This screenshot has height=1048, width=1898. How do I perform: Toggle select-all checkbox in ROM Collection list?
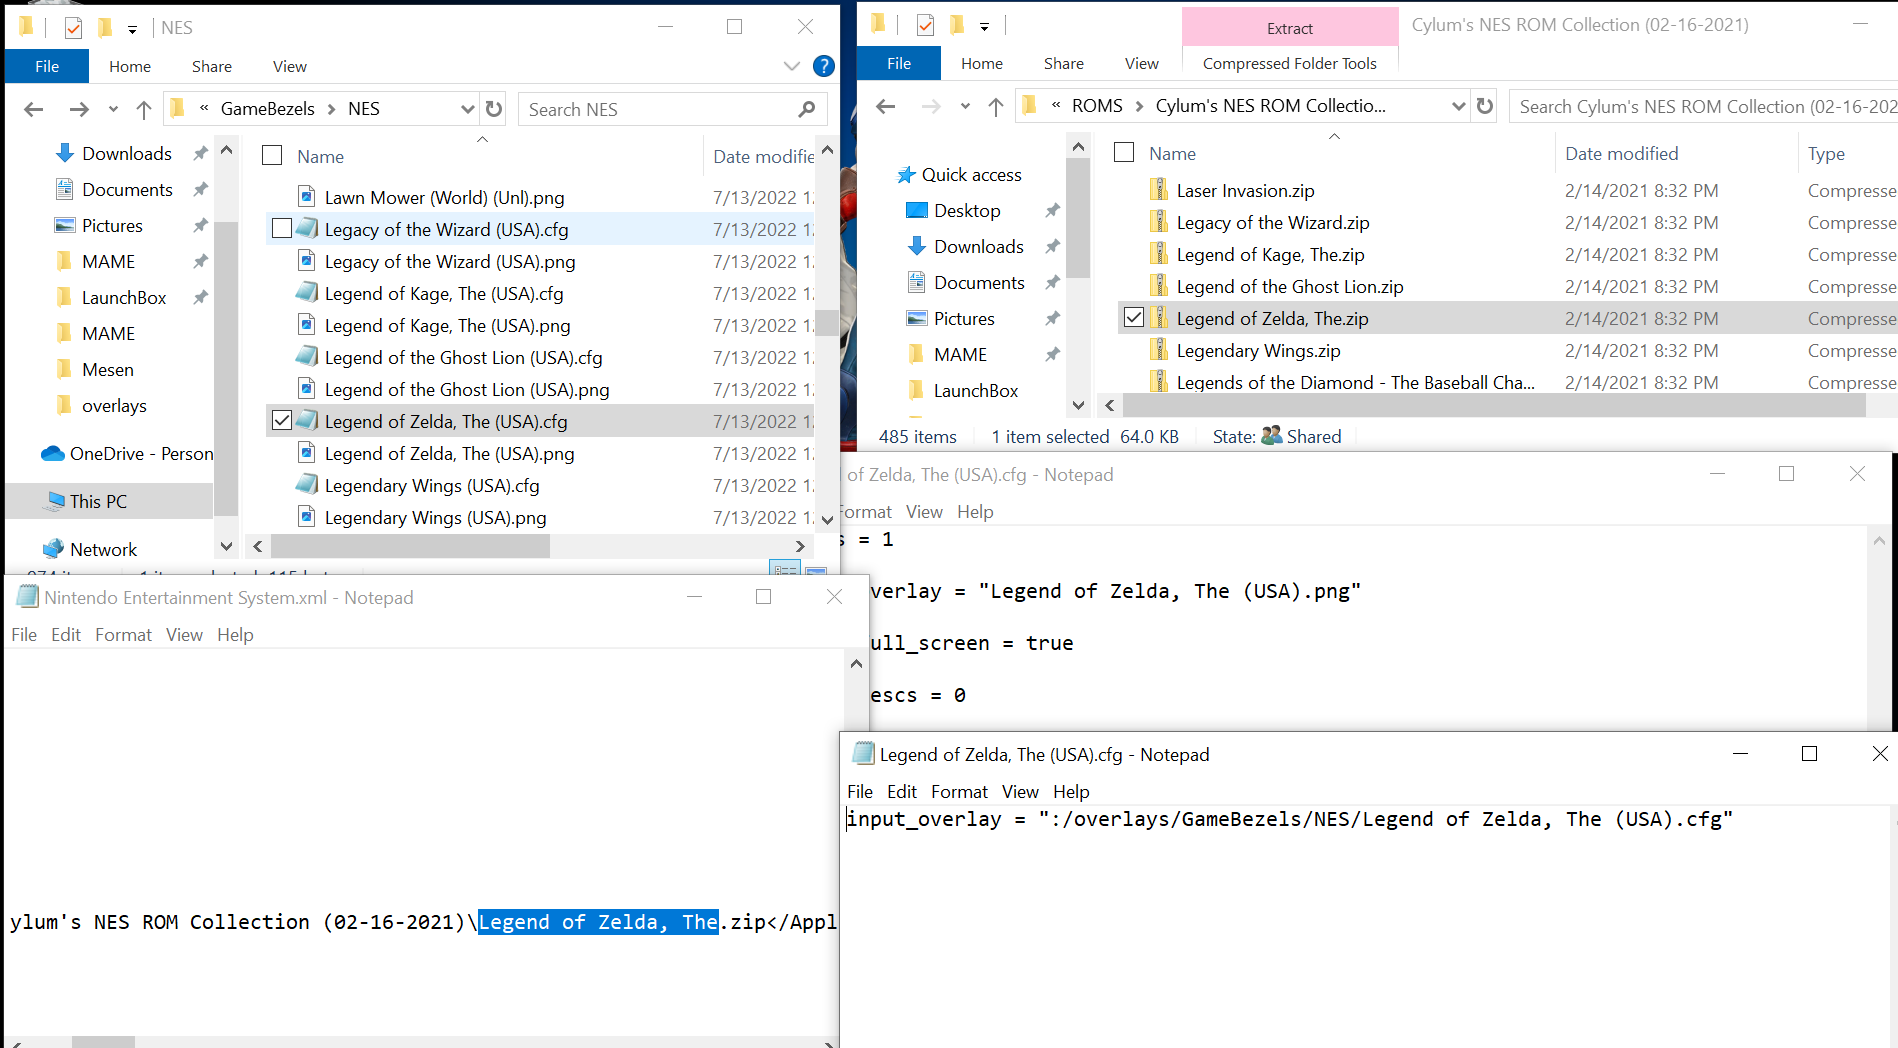[1124, 152]
